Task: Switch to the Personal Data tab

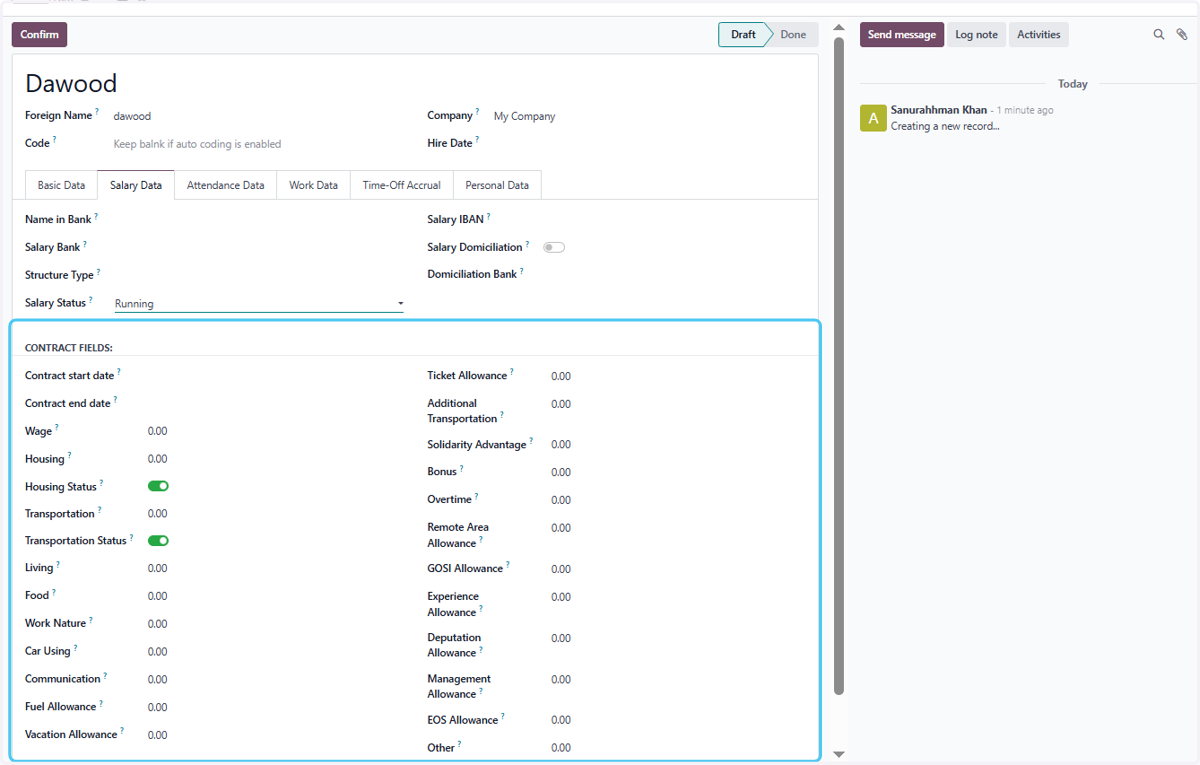Action: [497, 185]
